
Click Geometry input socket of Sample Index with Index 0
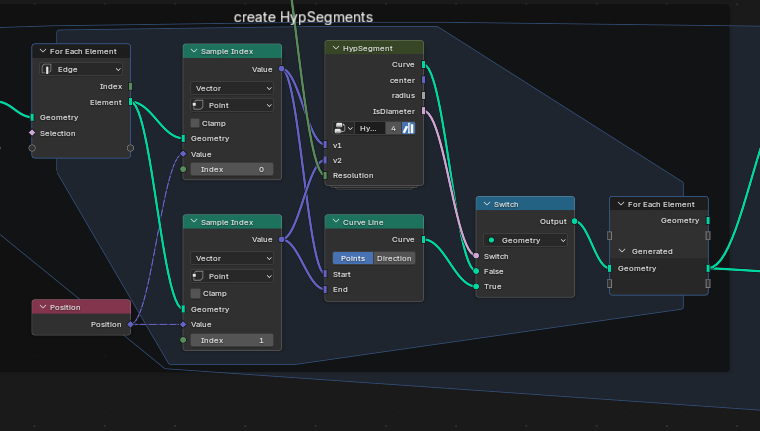(x=183, y=139)
